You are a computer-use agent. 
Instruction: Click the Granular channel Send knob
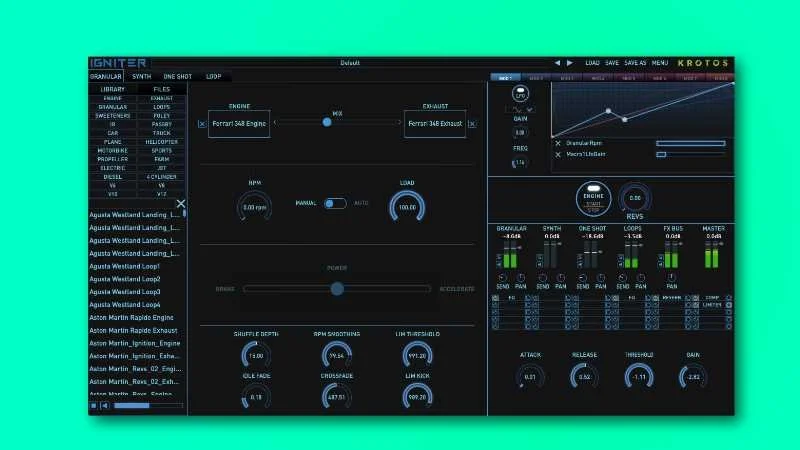(502, 278)
